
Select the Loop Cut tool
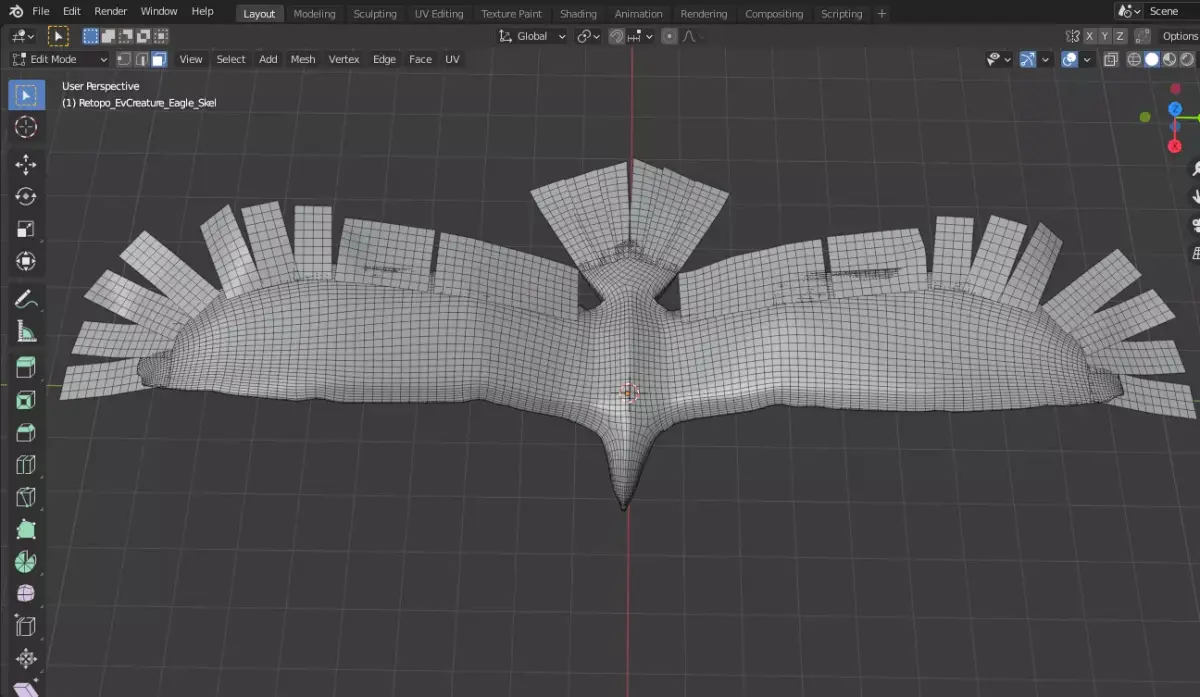click(x=26, y=465)
